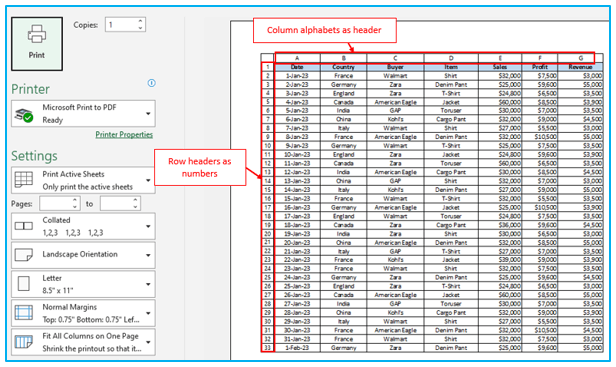The width and height of the screenshot is (616, 367).
Task: Click the 'Printer' section heading
Action: 30,89
